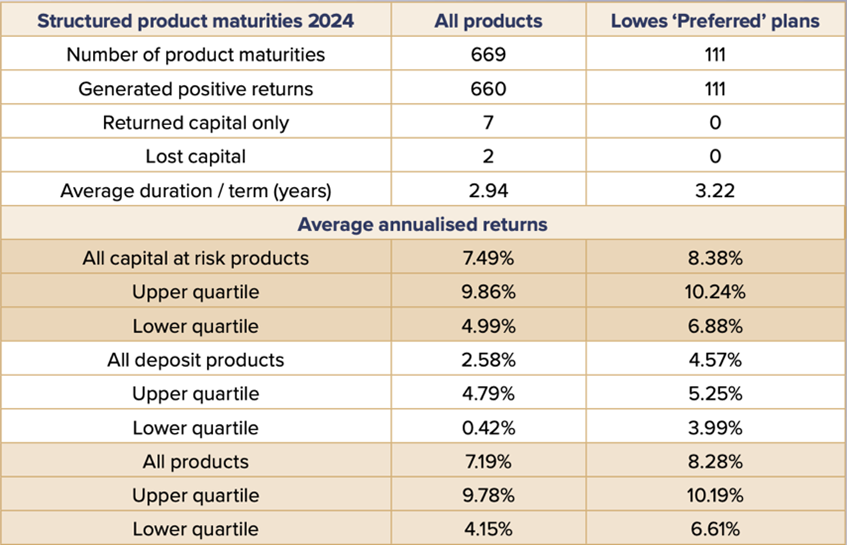Select value 7 in Returned capital row
Viewport: 847px width, 545px height.
pos(489,123)
